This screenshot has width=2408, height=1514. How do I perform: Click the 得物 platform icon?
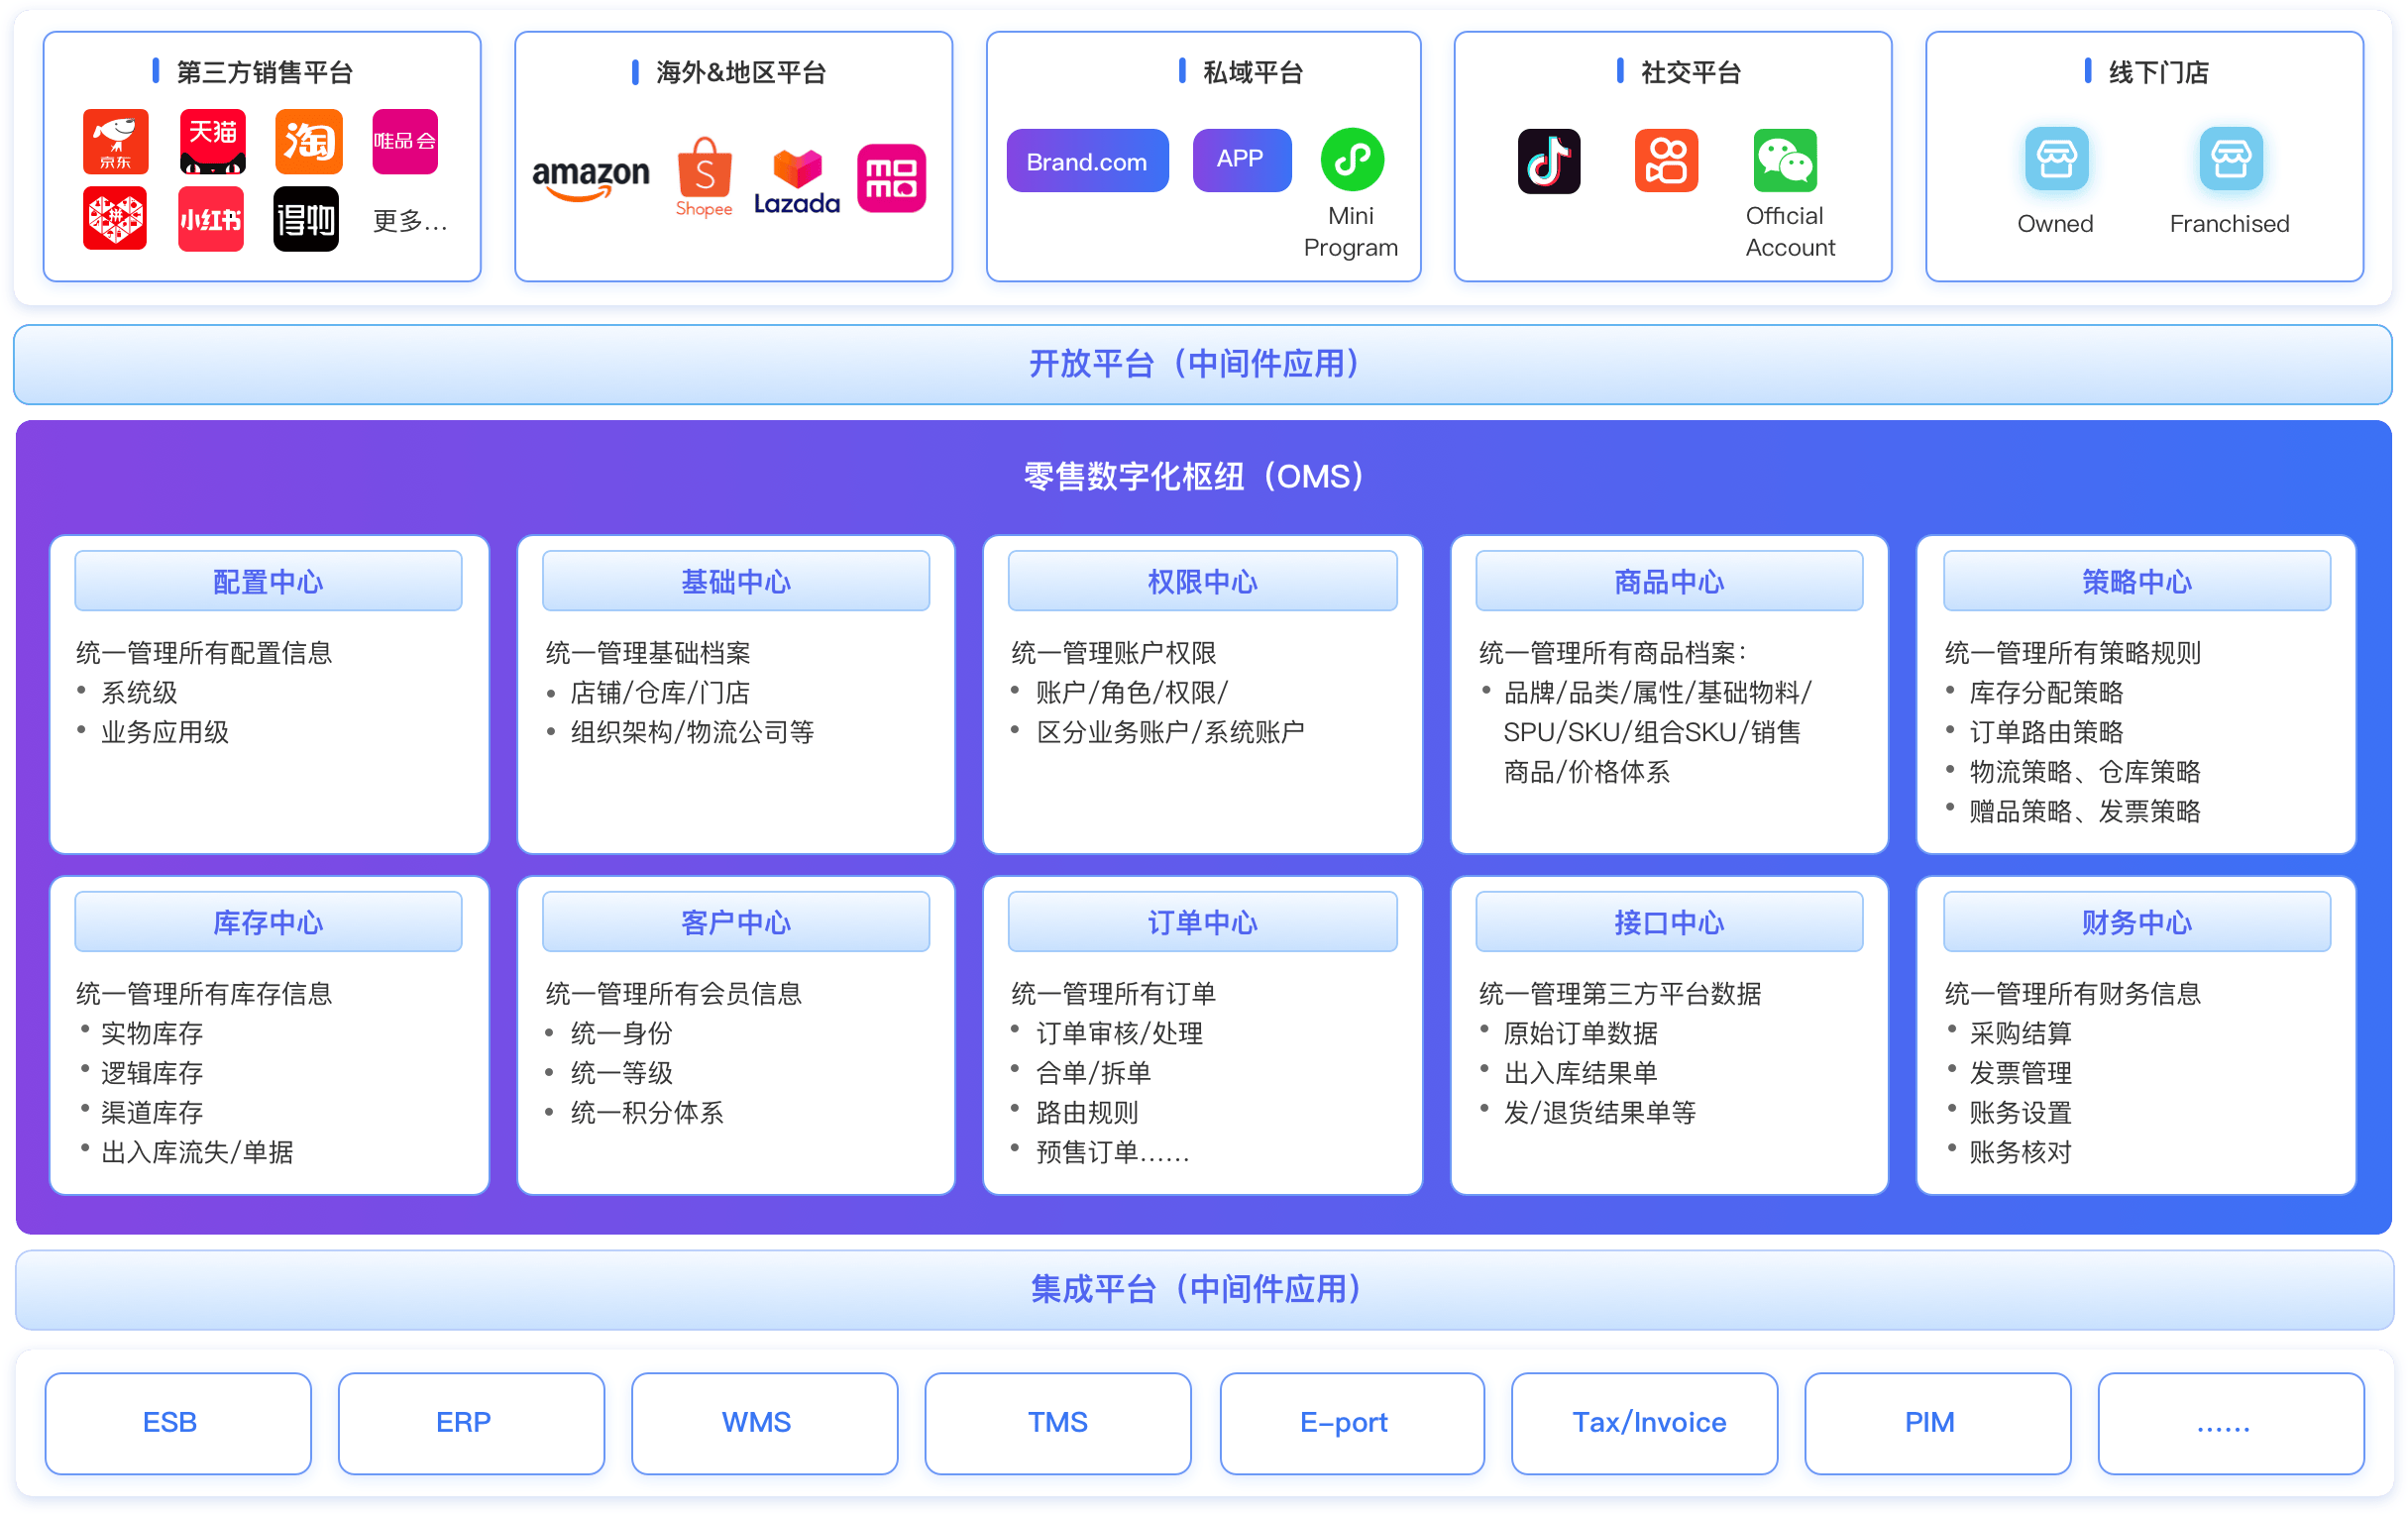click(306, 218)
